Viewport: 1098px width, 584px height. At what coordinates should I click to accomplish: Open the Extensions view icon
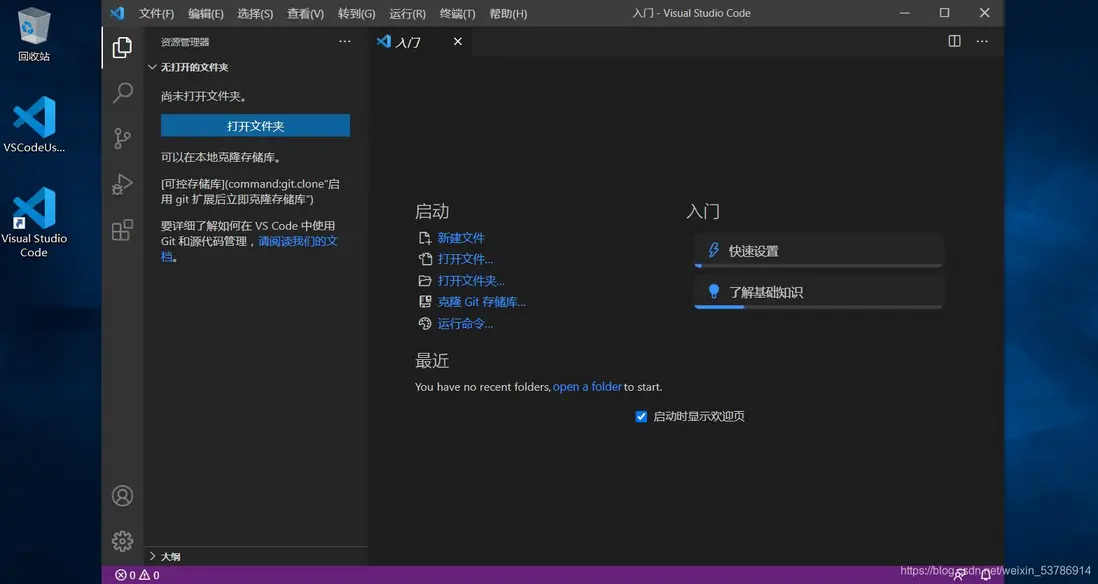click(122, 231)
